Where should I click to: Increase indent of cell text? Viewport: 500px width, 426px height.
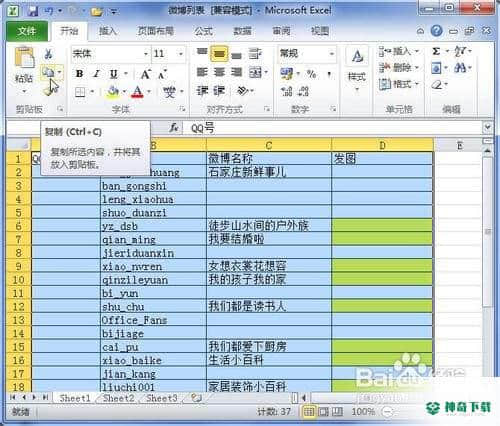219,91
